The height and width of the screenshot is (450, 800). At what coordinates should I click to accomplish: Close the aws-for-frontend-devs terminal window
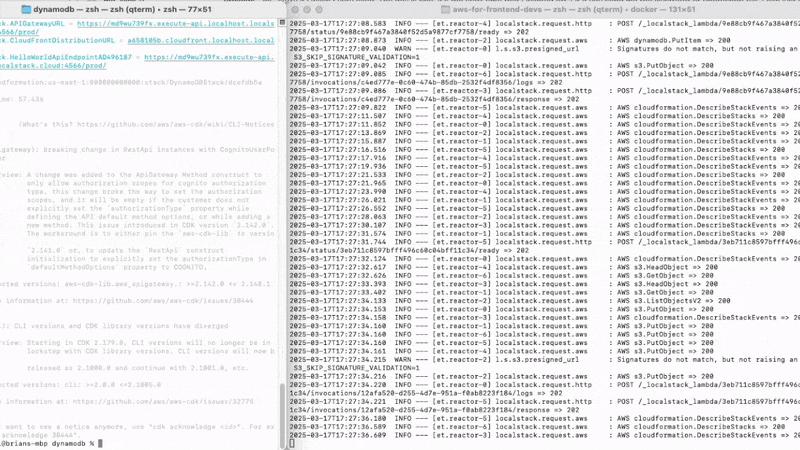tap(295, 10)
